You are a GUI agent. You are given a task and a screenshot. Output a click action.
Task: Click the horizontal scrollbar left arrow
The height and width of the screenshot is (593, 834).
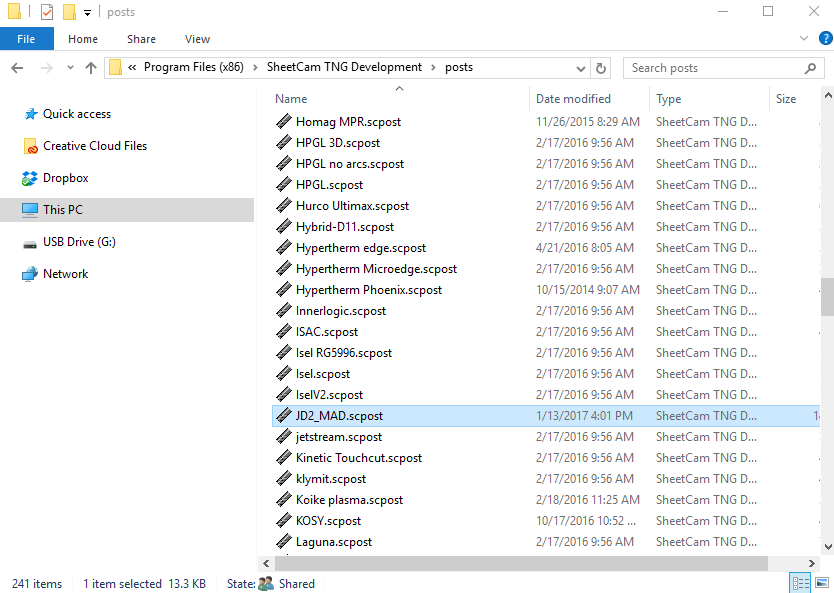tap(266, 563)
